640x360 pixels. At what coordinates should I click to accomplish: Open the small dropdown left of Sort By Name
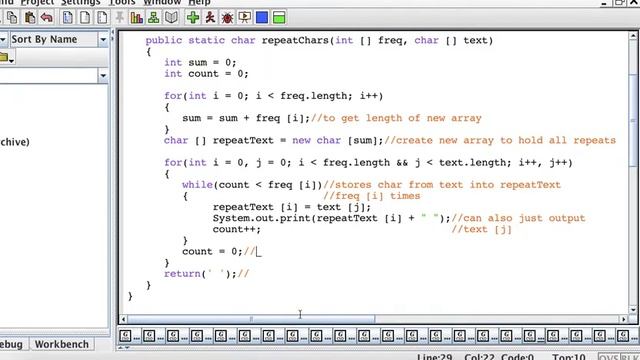click(3, 40)
